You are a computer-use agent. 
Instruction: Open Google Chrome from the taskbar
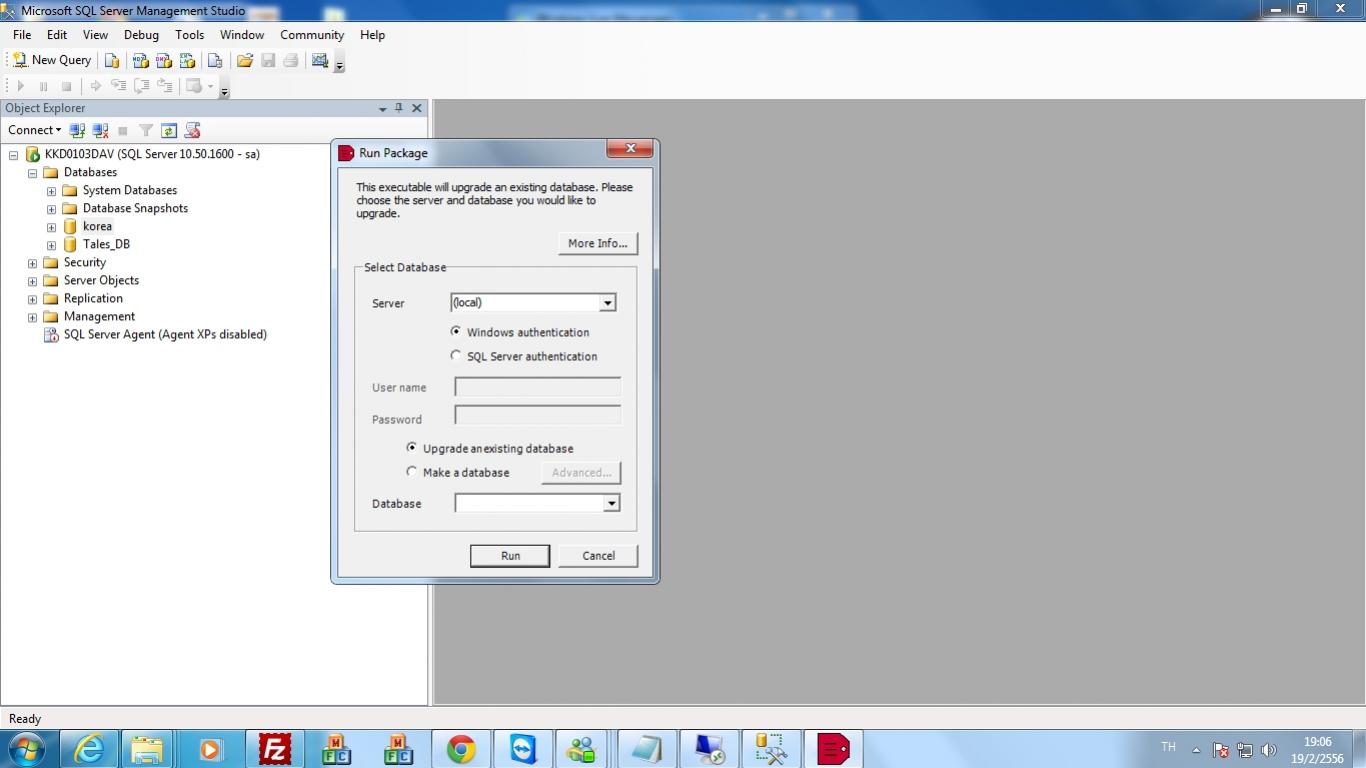point(460,749)
